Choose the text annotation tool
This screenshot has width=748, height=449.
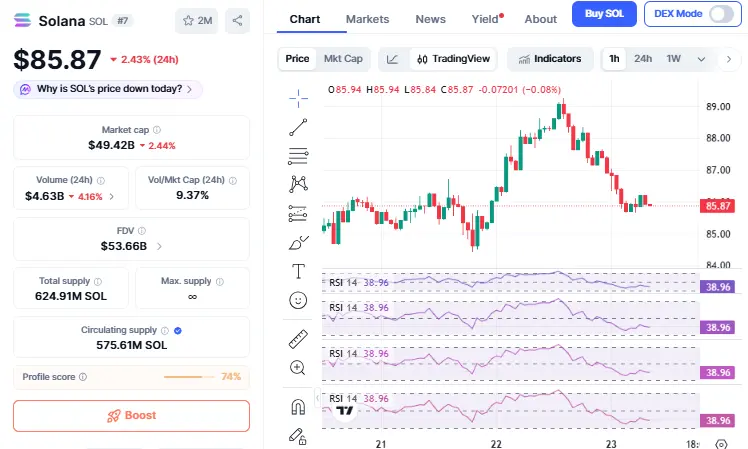[298, 271]
